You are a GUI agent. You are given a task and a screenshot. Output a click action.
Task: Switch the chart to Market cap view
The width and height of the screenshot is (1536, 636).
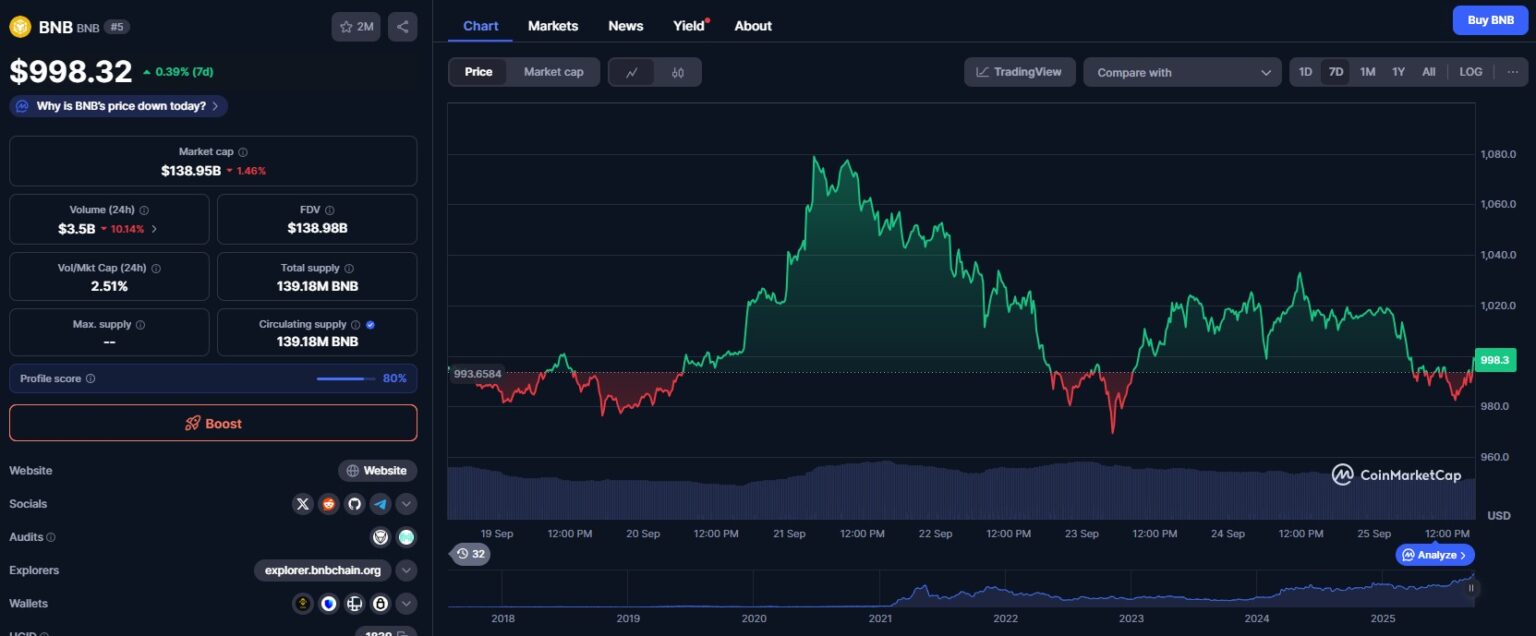pyautogui.click(x=554, y=71)
